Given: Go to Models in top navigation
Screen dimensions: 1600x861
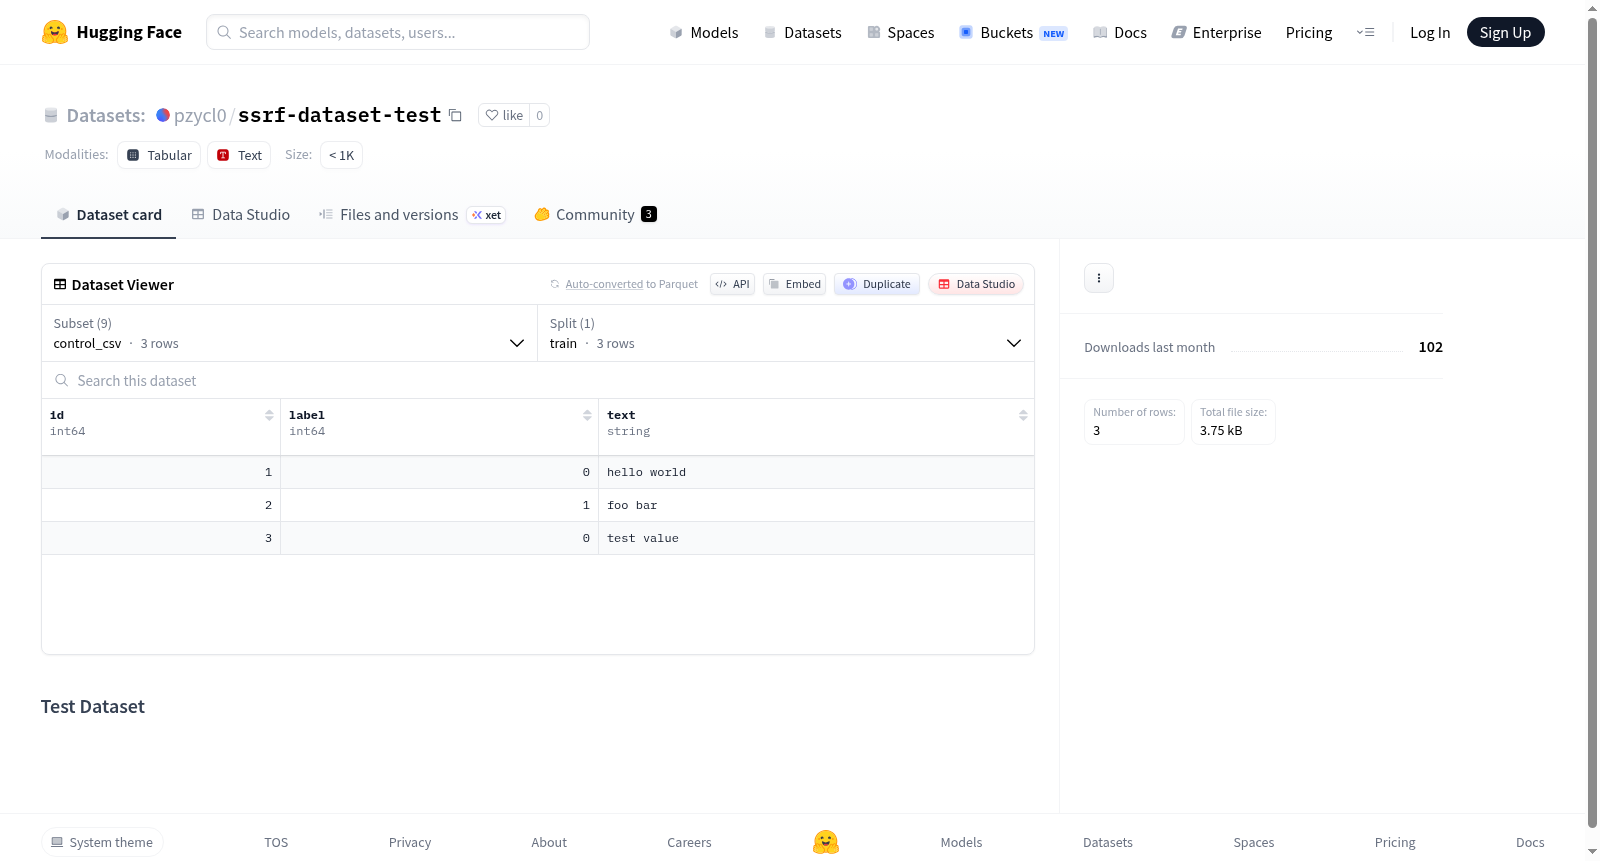Looking at the screenshot, I should click(704, 32).
